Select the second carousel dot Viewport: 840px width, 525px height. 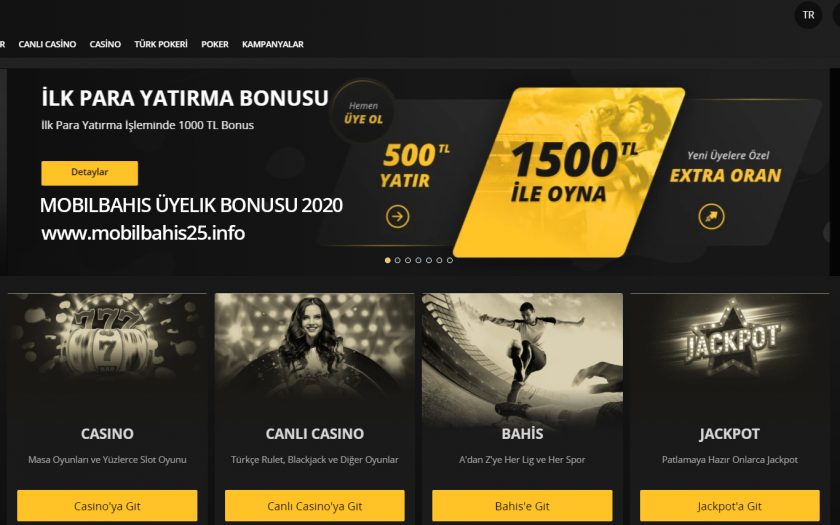click(x=398, y=260)
